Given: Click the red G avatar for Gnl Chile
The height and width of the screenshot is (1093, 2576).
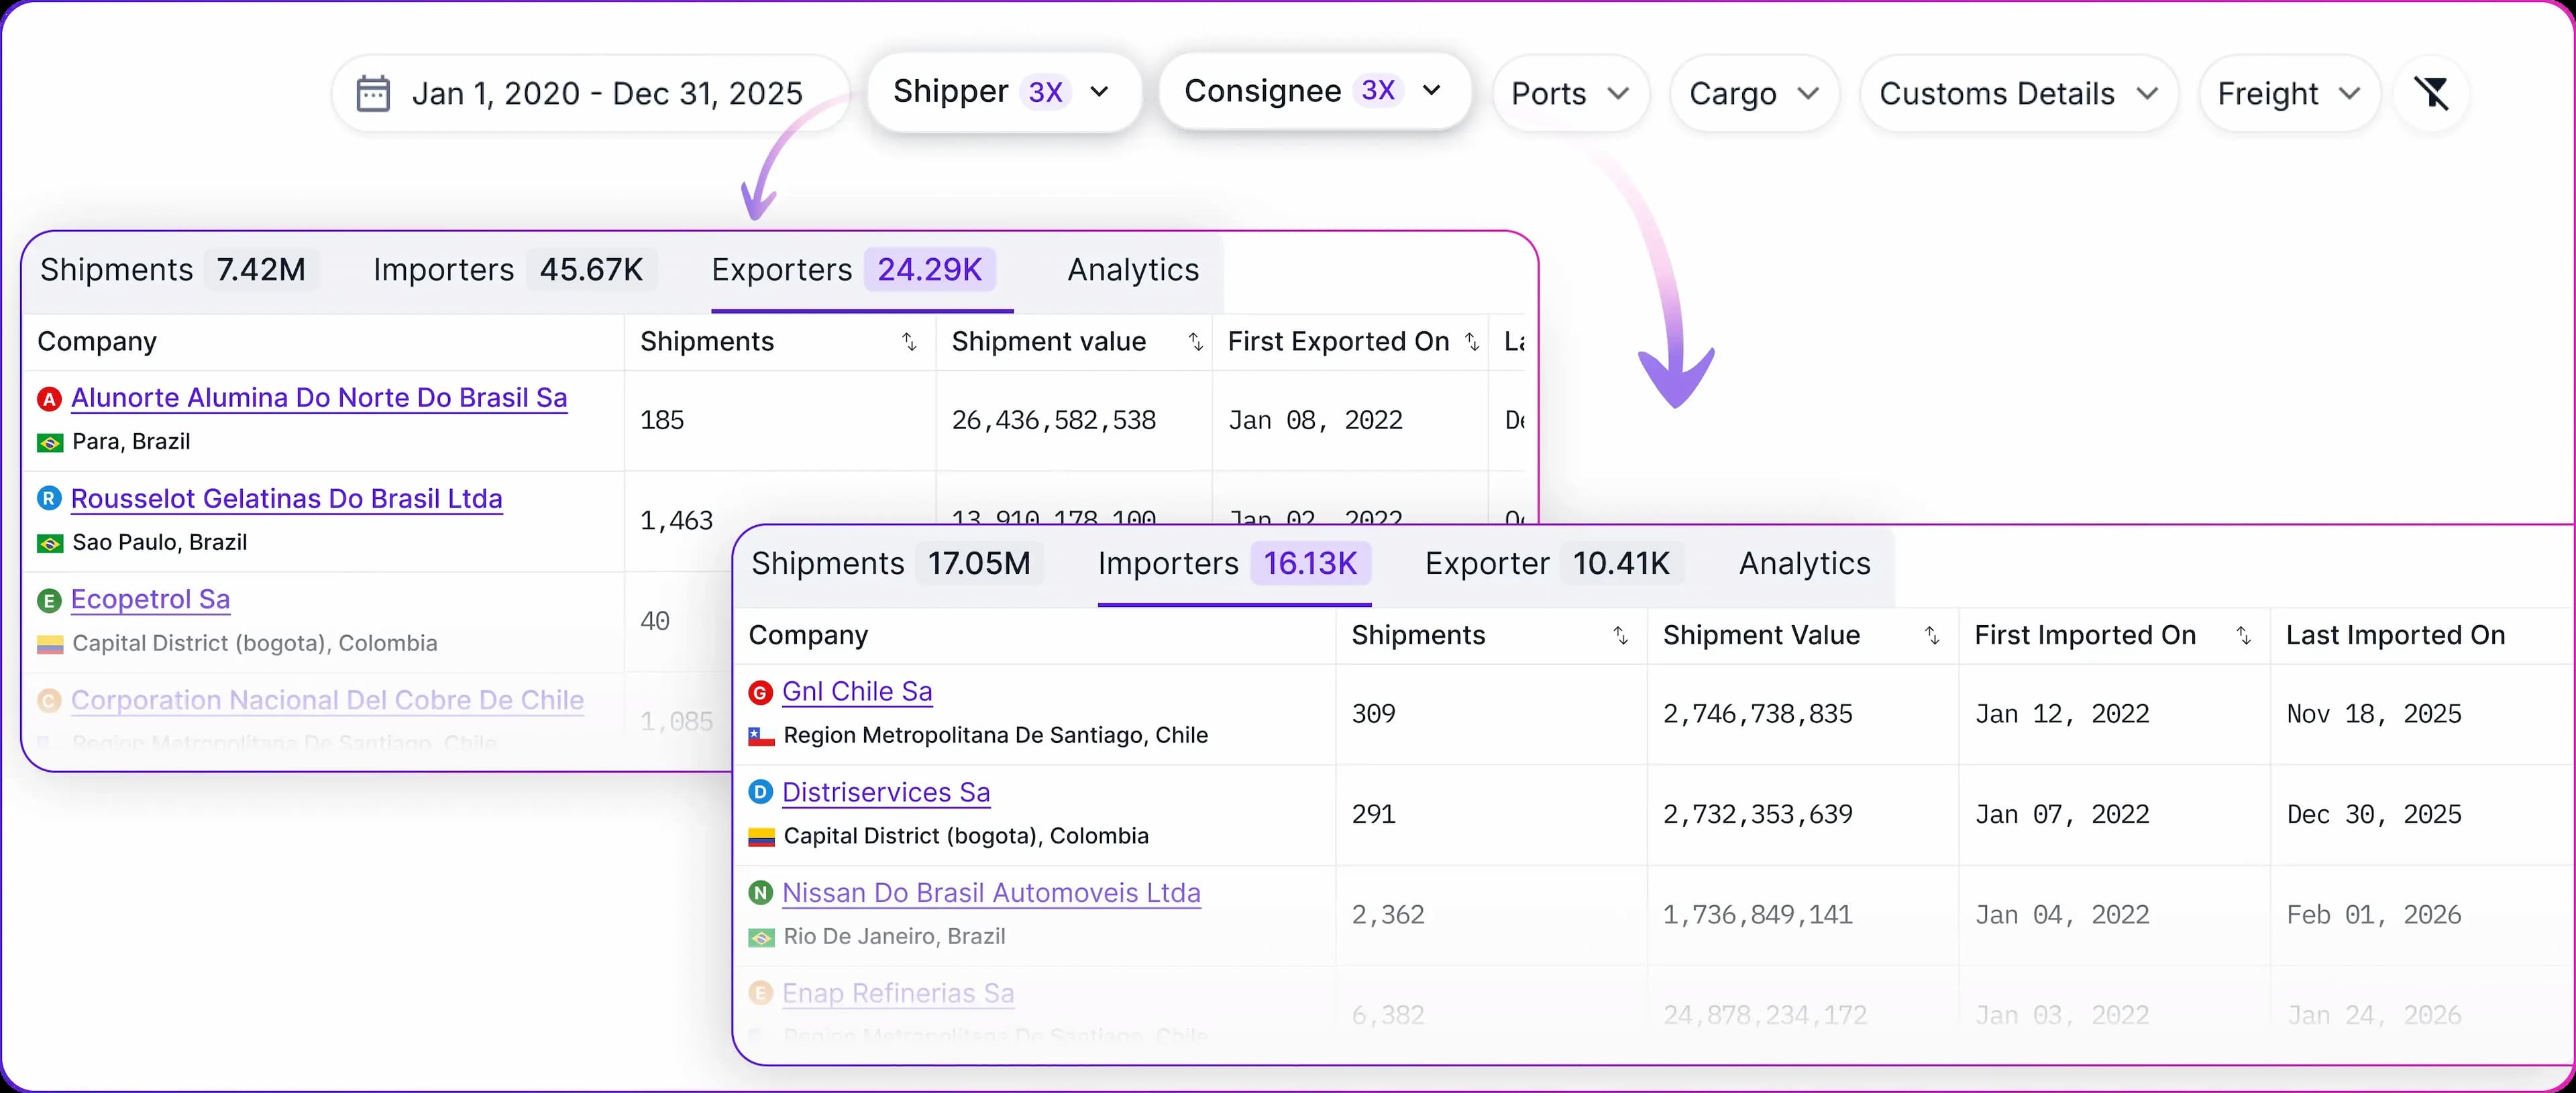Looking at the screenshot, I should click(760, 692).
